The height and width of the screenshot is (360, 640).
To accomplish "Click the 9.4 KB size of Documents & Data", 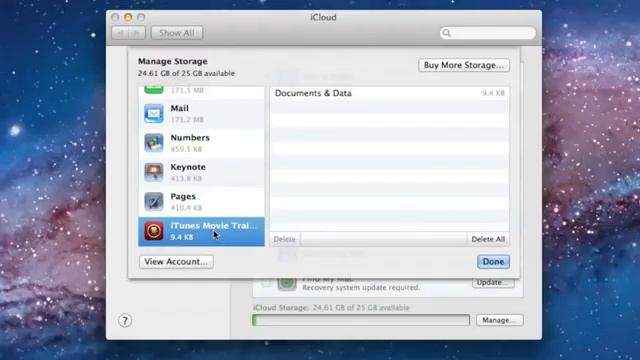I will (493, 93).
